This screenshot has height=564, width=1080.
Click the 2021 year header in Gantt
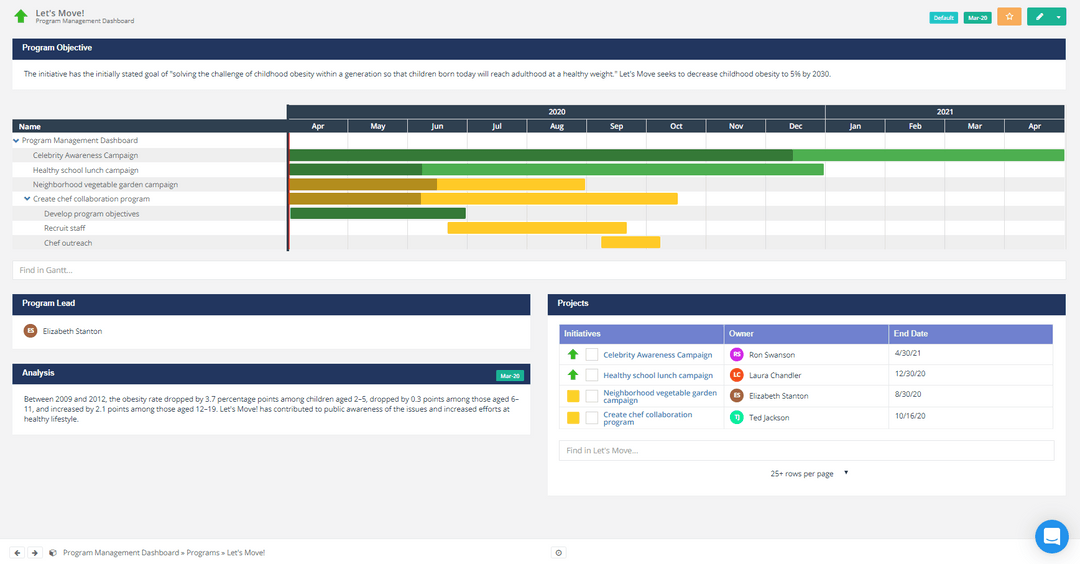coord(944,112)
